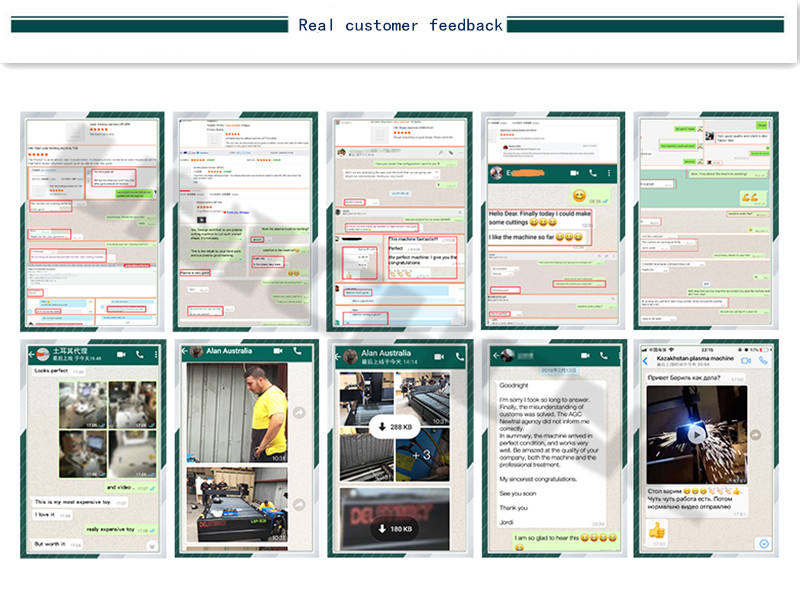Tap back arrow in Kazakhstan plasma machine chat

645,361
